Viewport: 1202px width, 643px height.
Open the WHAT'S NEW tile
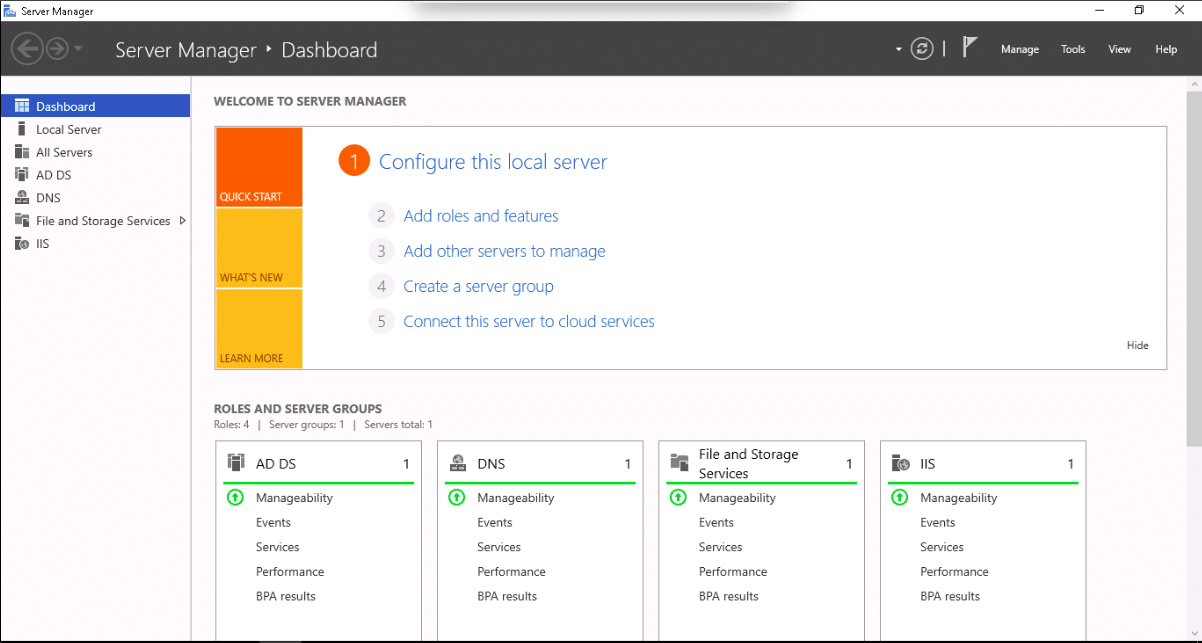(x=259, y=248)
